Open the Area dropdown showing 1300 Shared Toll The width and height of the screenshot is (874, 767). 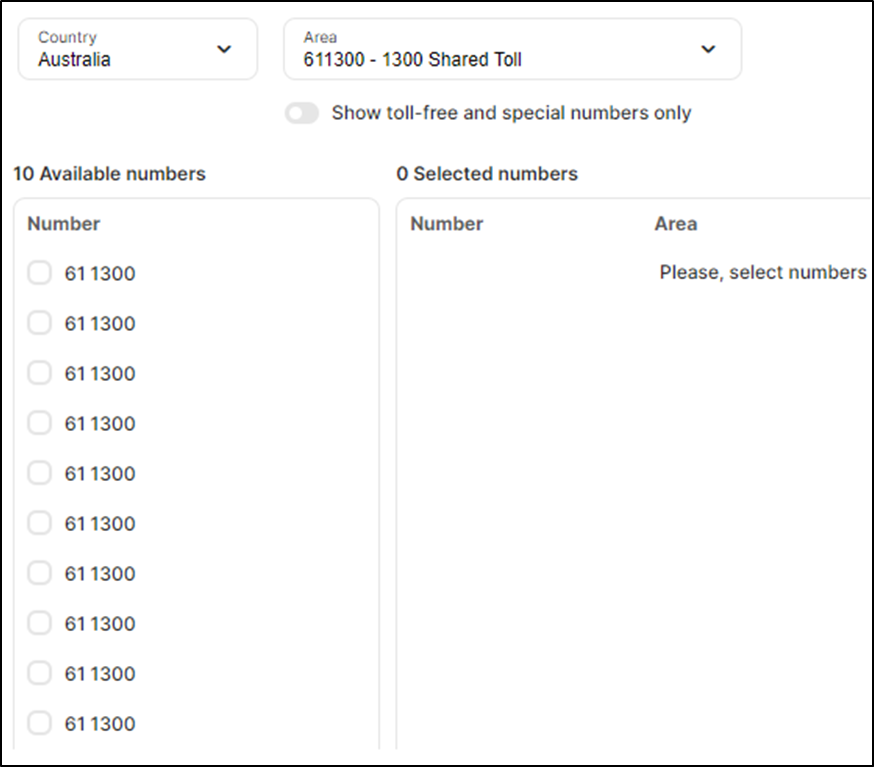coord(512,49)
